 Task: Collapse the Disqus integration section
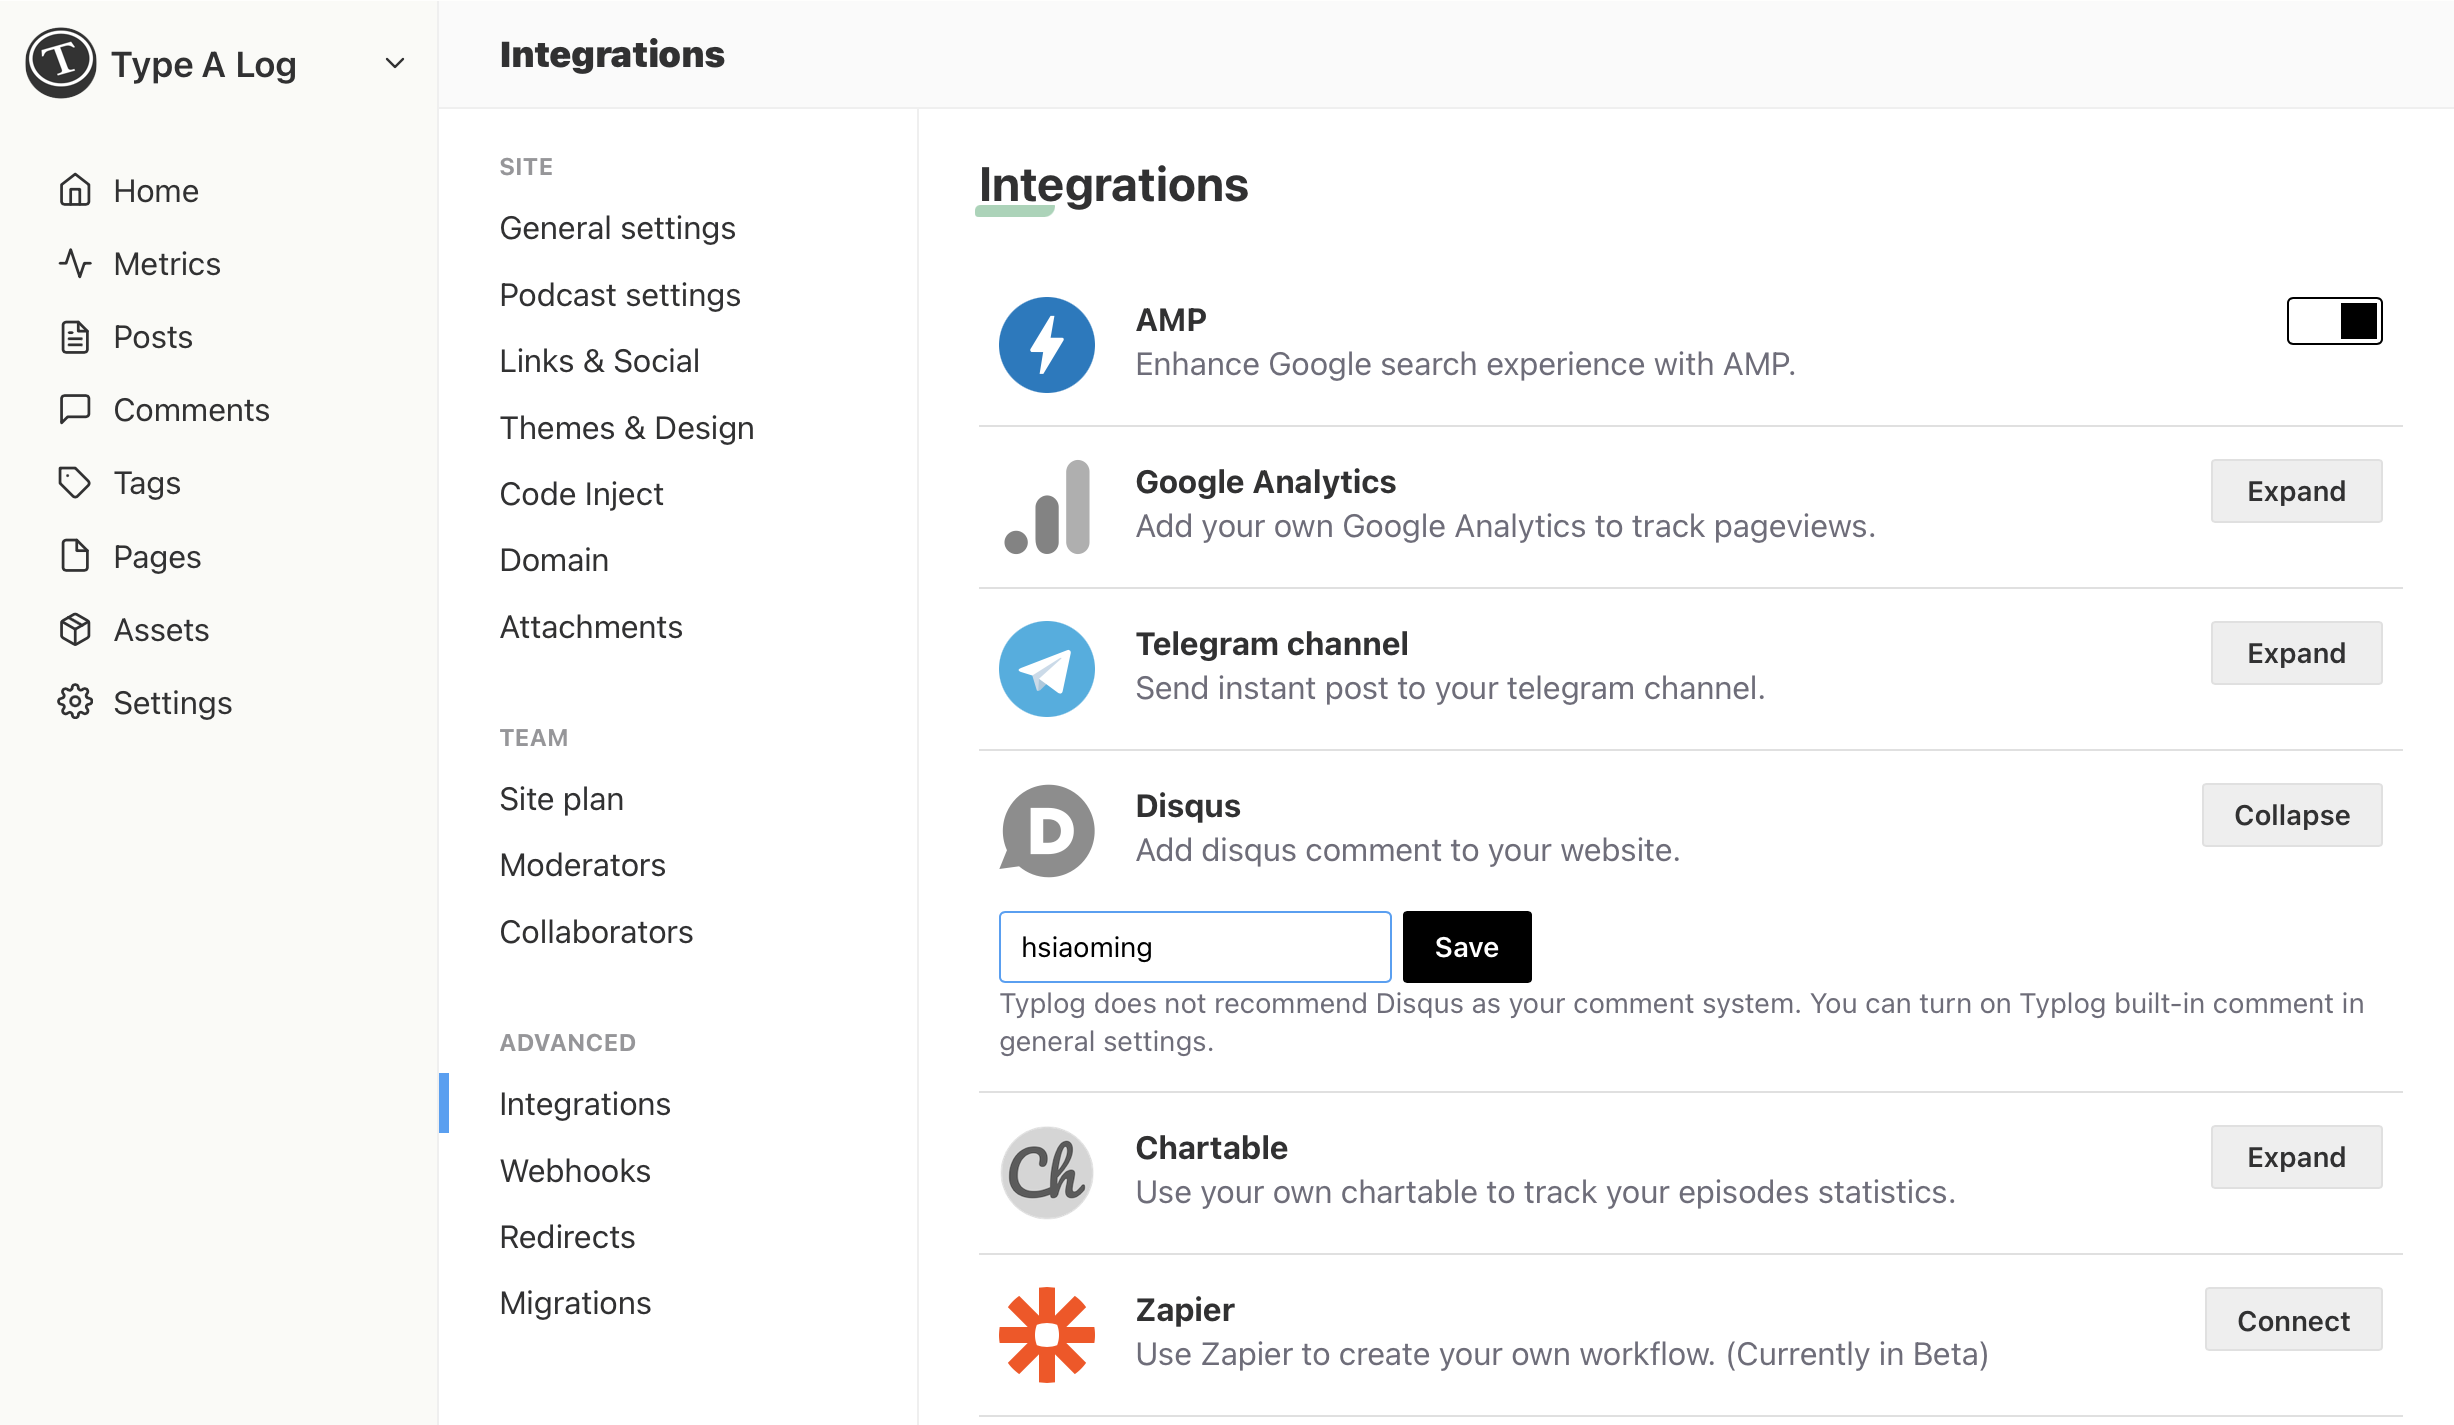pyautogui.click(x=2292, y=815)
